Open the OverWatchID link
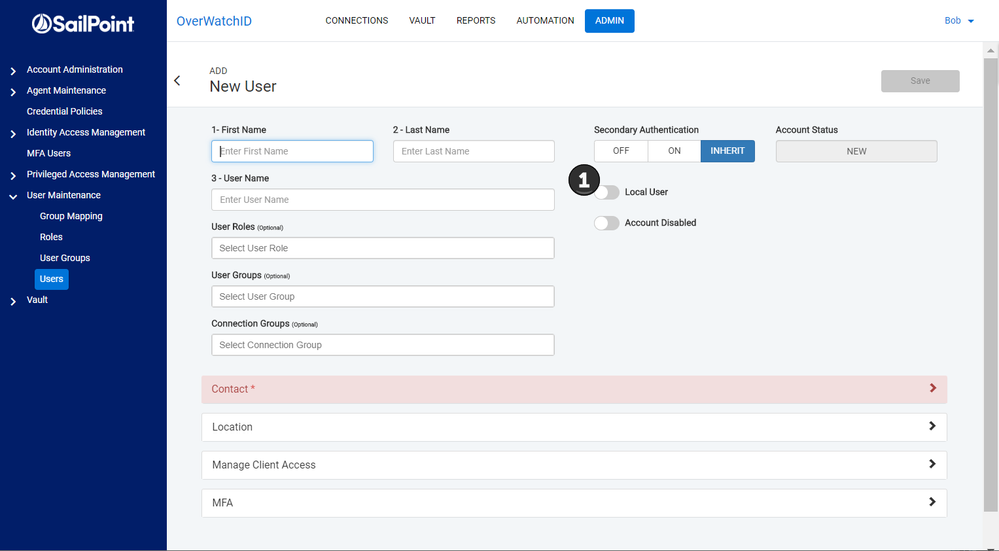 (214, 21)
